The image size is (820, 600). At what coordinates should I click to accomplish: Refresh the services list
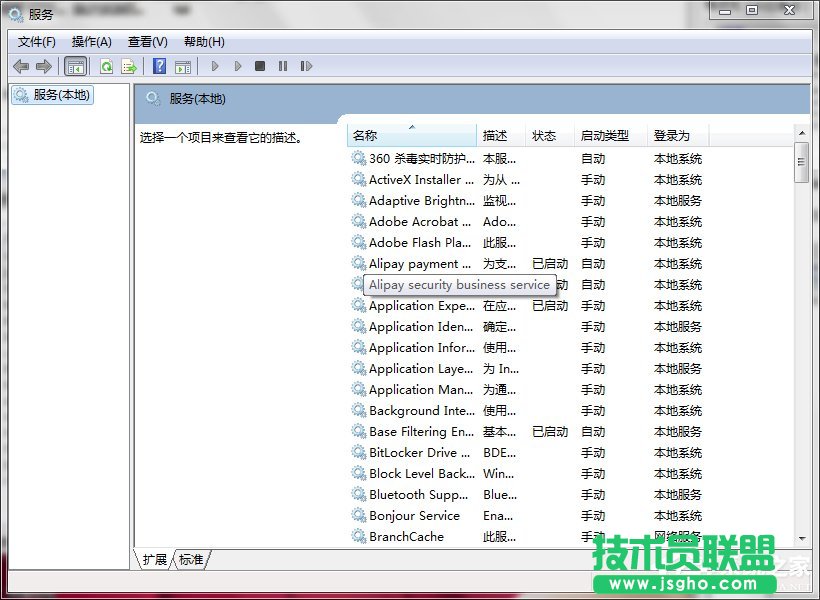pyautogui.click(x=106, y=66)
